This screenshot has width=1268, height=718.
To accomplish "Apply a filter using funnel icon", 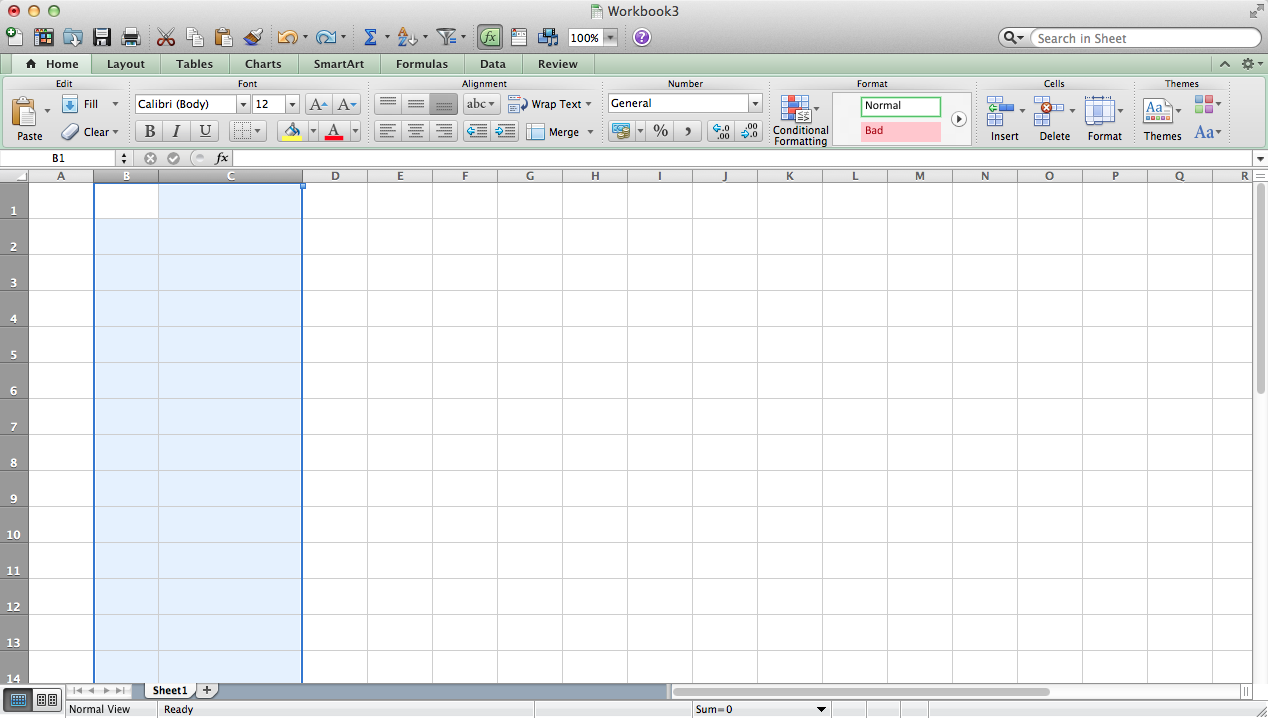I will (x=446, y=37).
